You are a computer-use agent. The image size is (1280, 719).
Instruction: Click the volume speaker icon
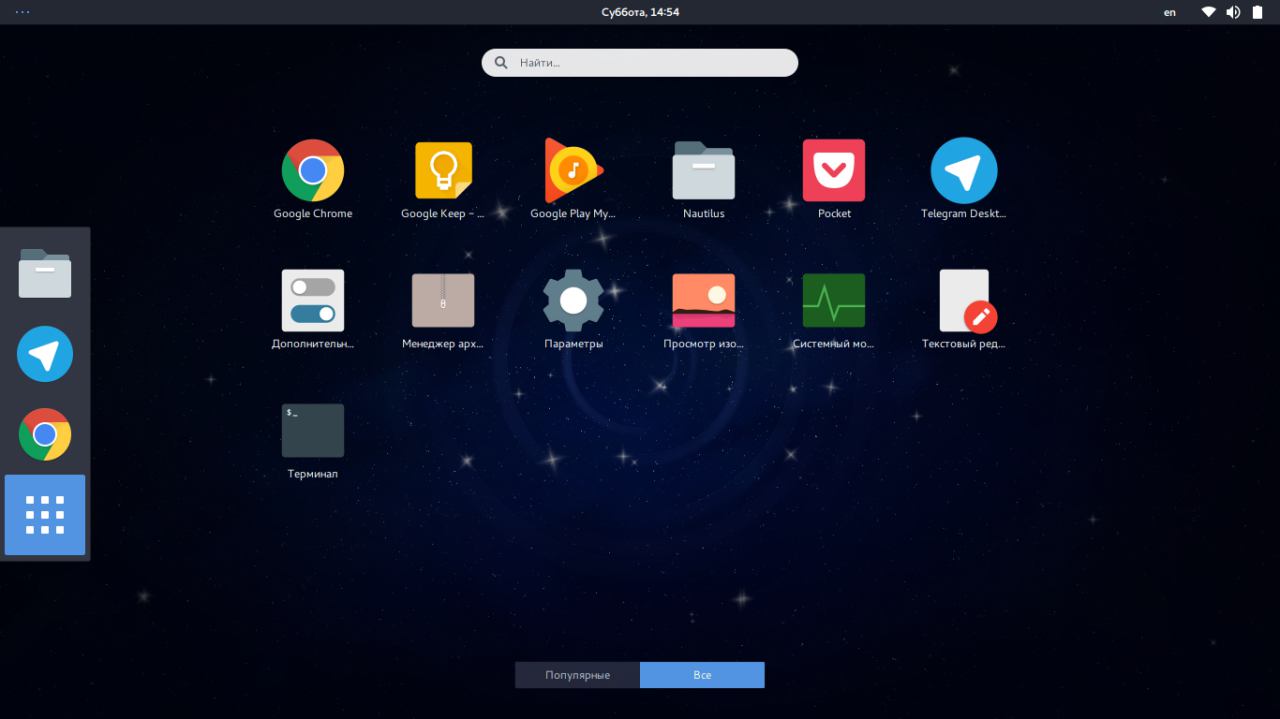coord(1233,12)
